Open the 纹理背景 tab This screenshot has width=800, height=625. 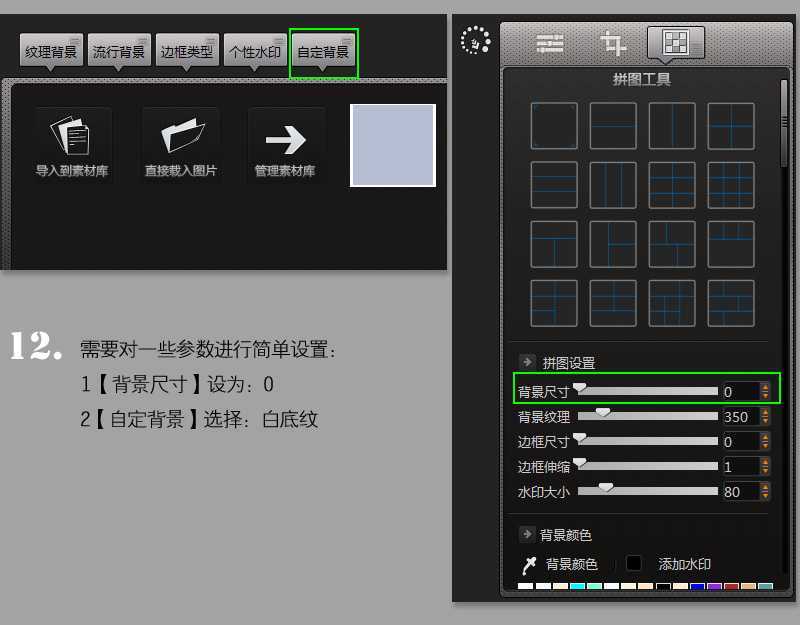[x=51, y=51]
